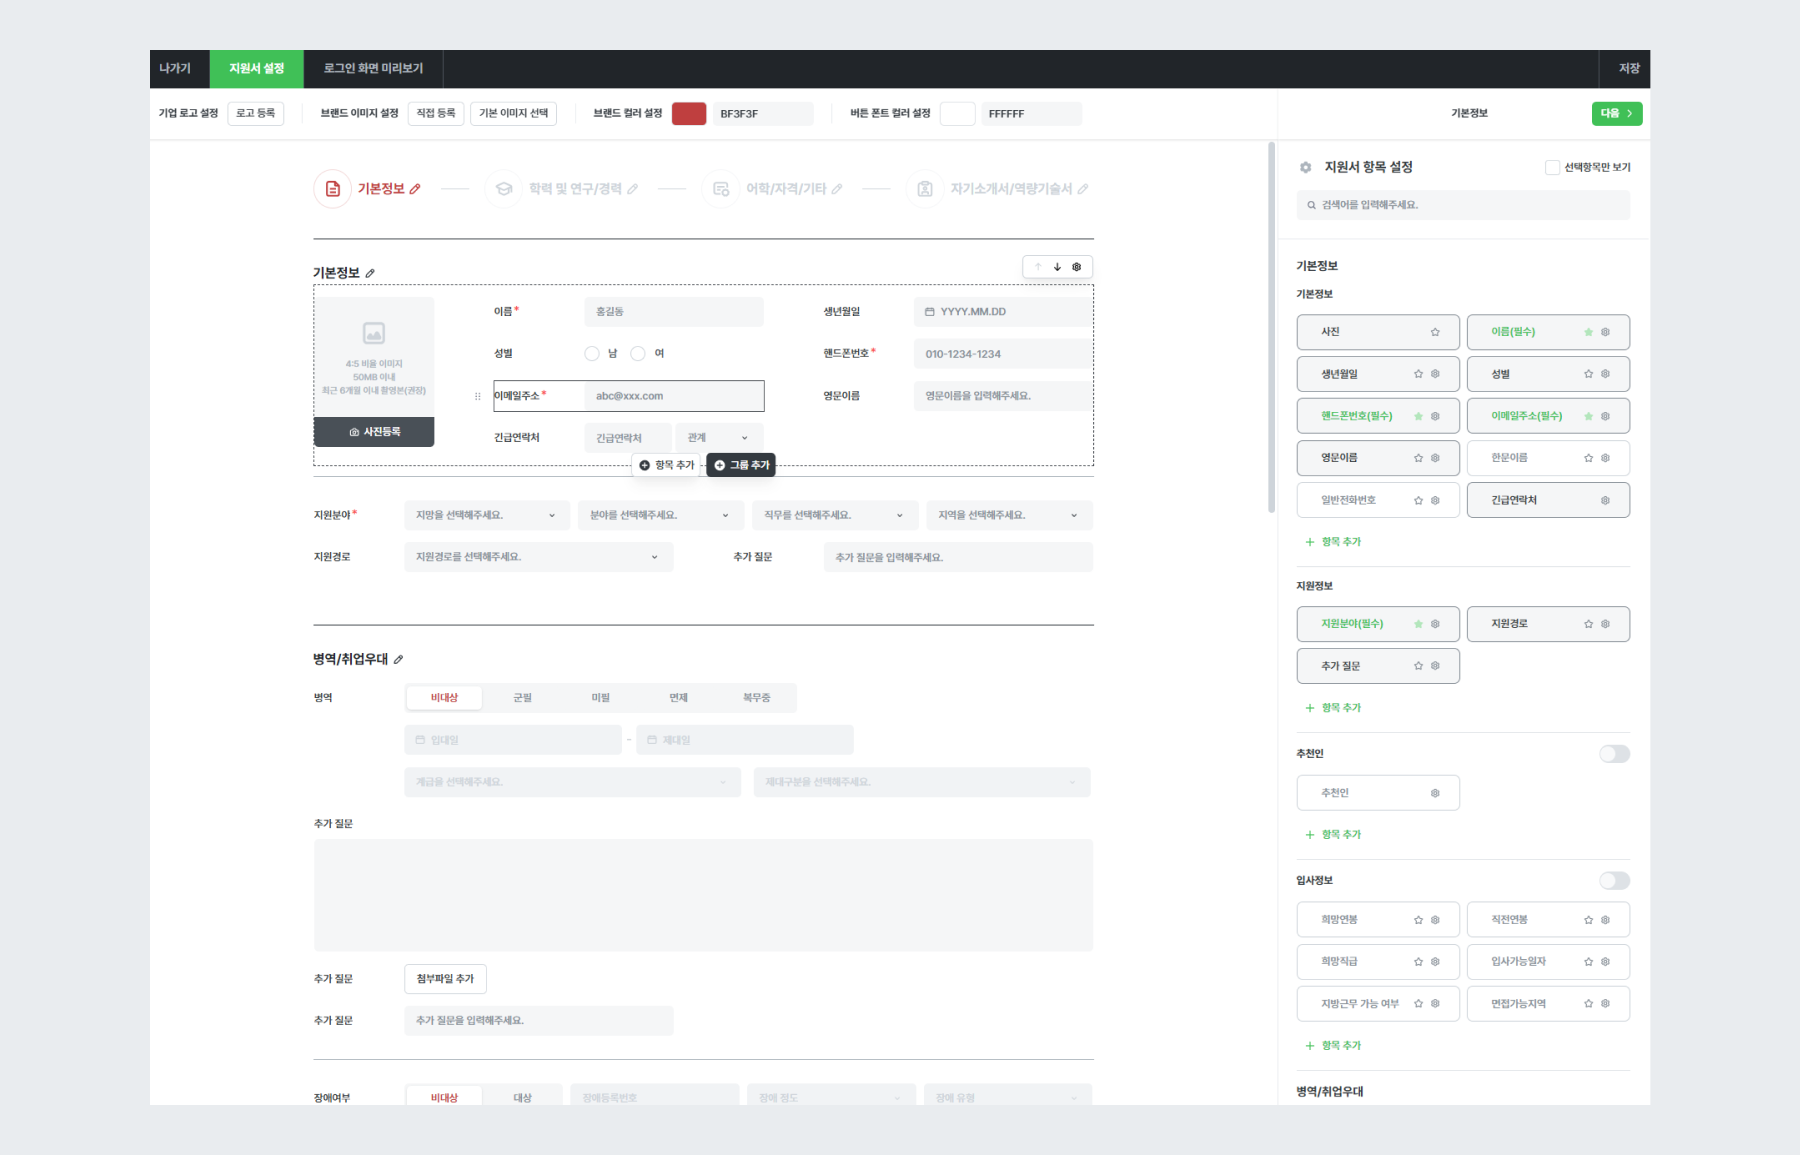The width and height of the screenshot is (1800, 1155).
Task: Click star icon on the 사진 item
Action: [x=1435, y=332]
